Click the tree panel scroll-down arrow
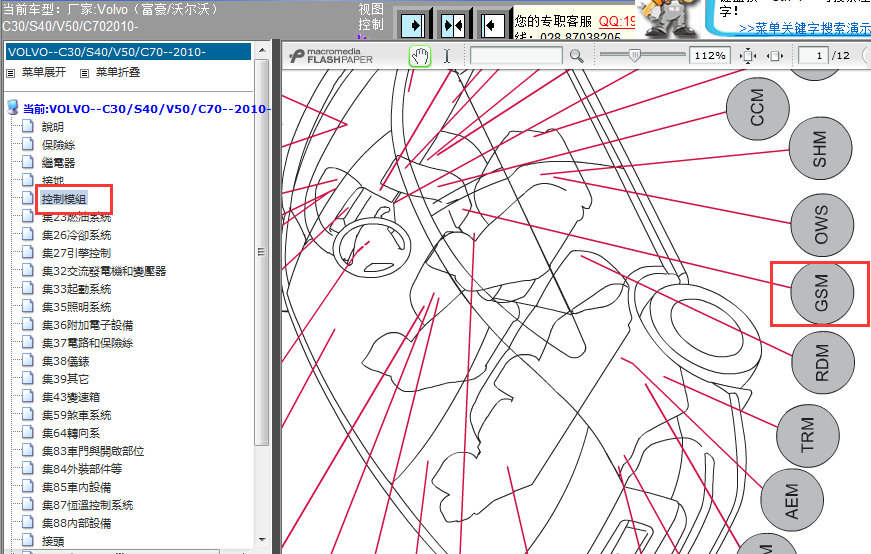871x554 pixels. (262, 540)
